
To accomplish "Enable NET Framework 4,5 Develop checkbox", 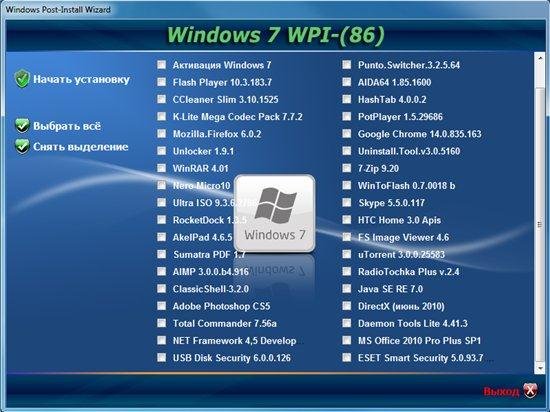I will point(161,340).
